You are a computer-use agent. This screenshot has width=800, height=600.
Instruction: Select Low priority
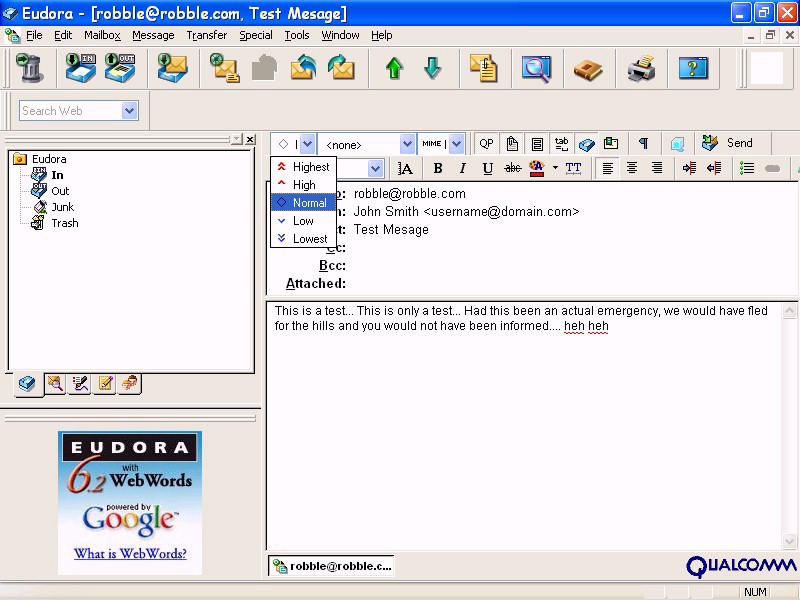tap(303, 220)
